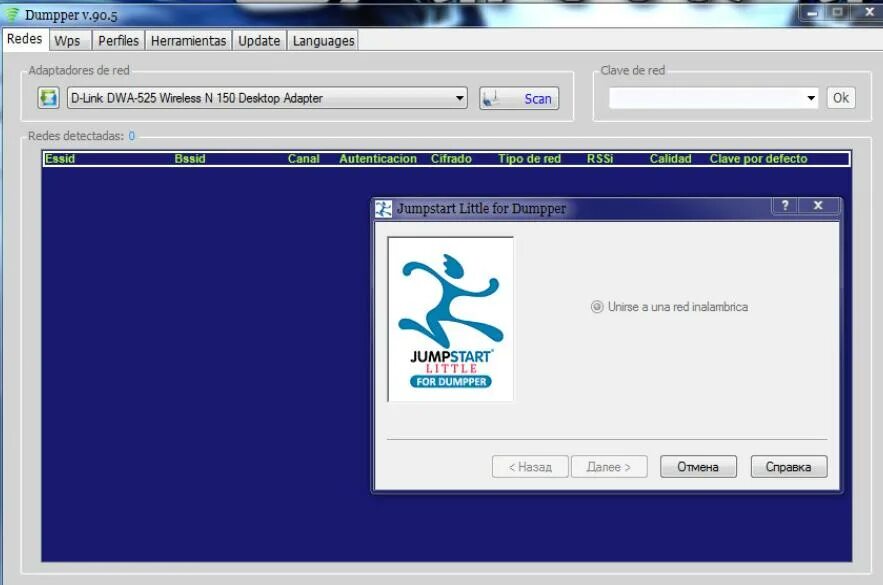Minimize the Dumpper window
883x585 pixels.
(x=812, y=12)
